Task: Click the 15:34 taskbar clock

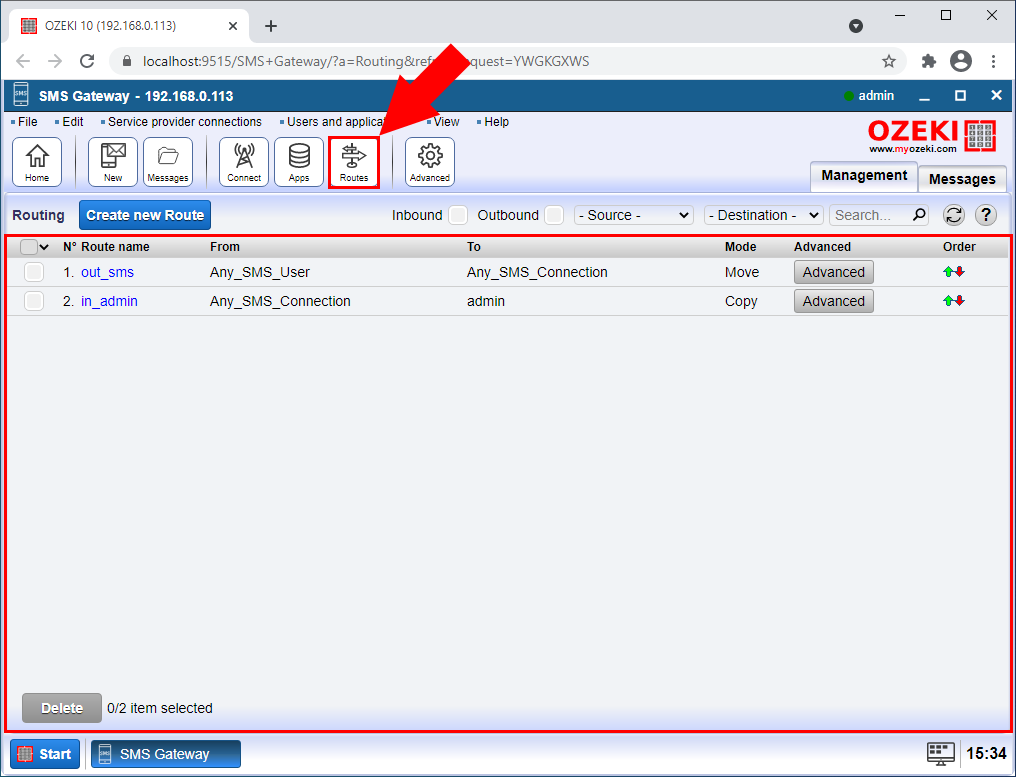Action: point(986,754)
